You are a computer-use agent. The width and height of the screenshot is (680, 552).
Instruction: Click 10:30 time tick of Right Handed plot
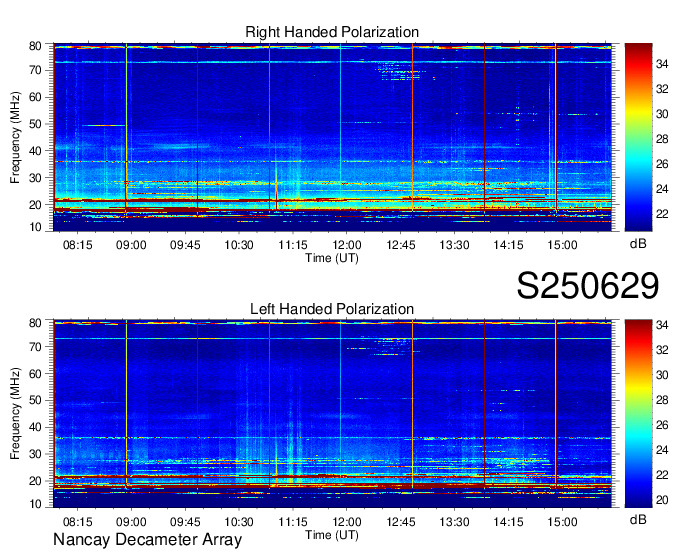tap(239, 245)
